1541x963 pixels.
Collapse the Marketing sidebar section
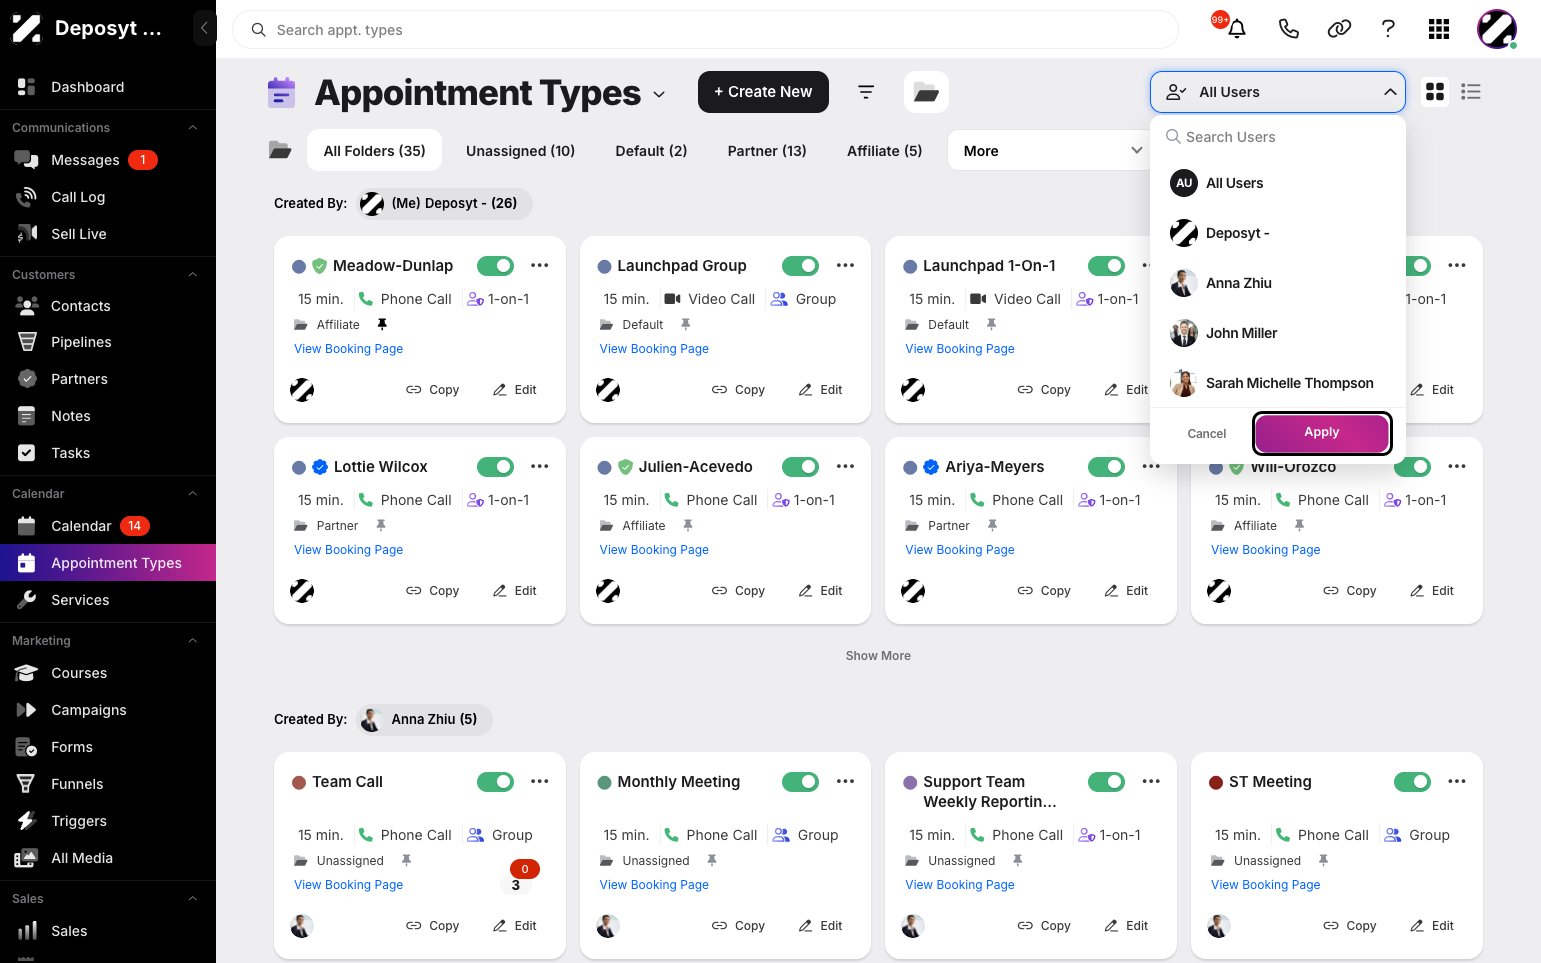[193, 641]
